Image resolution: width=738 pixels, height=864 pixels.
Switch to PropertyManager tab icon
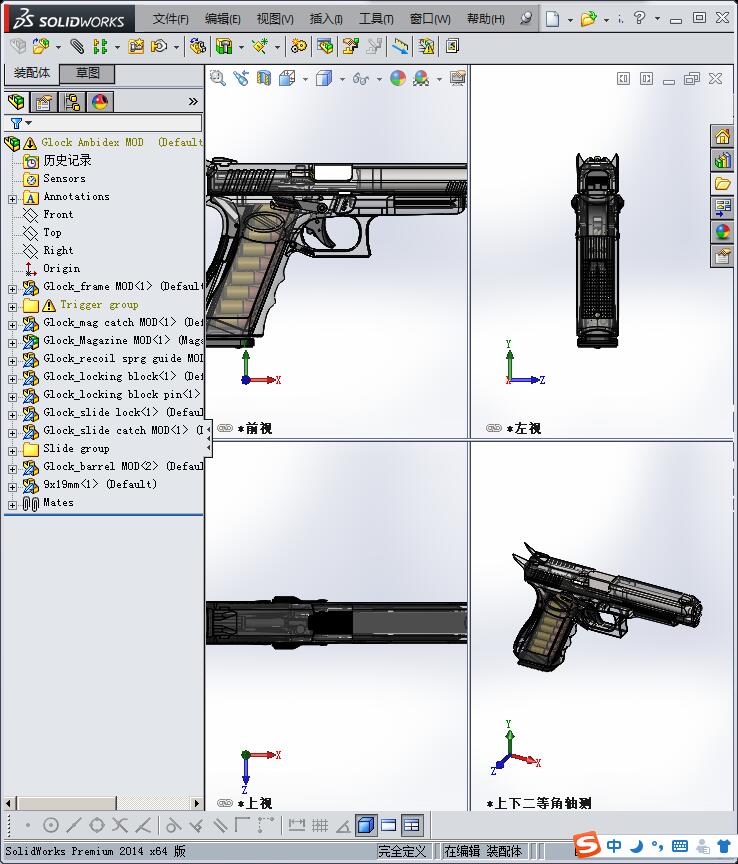(44, 102)
